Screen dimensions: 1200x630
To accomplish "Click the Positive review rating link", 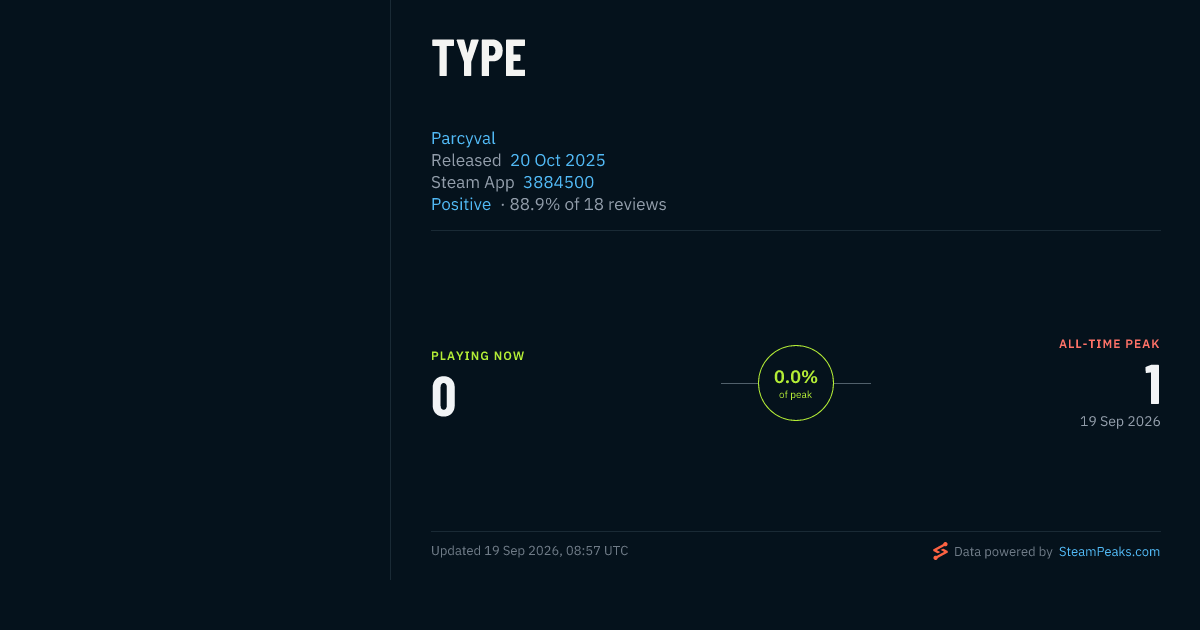I will point(461,204).
